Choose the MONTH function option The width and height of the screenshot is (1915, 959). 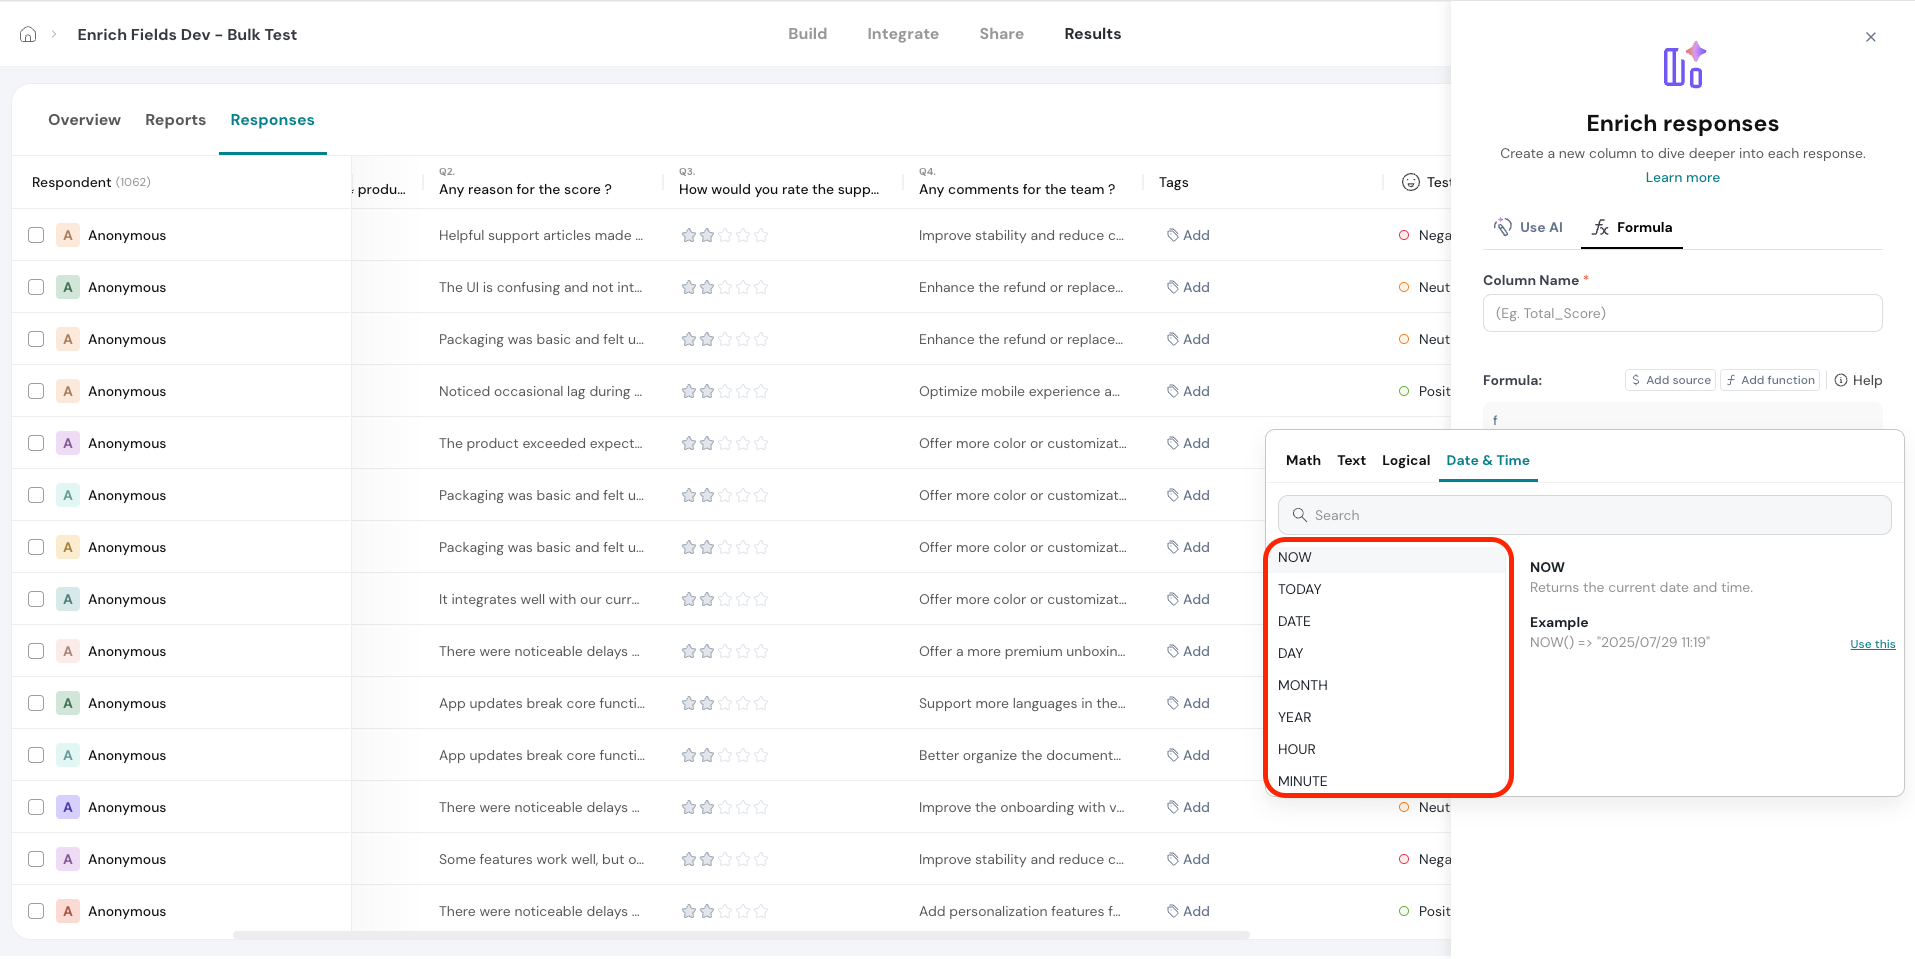[1302, 685]
